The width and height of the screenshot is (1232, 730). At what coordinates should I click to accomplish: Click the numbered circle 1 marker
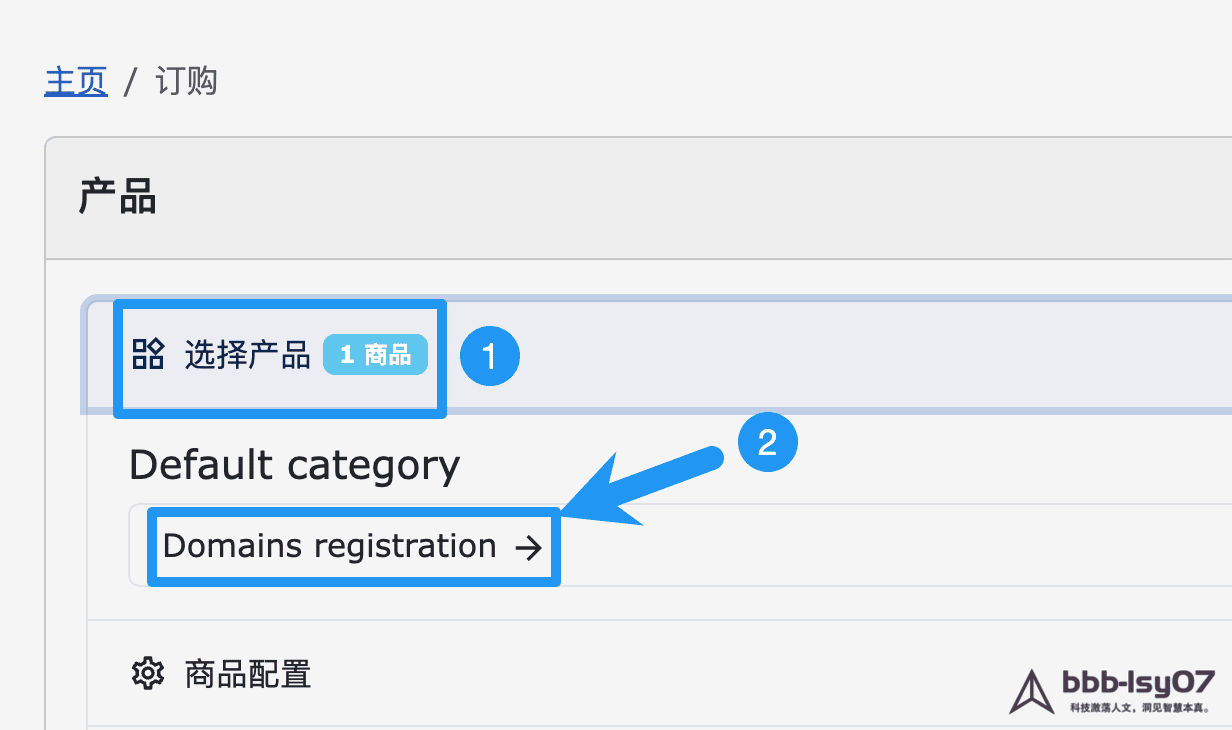pos(489,356)
